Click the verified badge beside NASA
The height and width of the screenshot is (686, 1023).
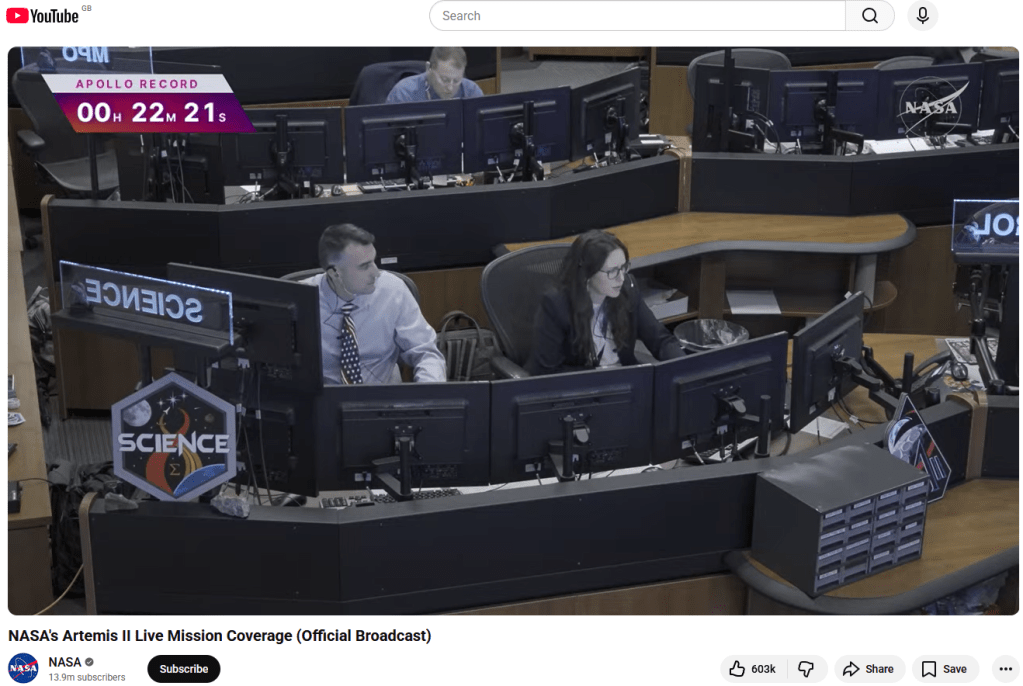pos(90,662)
